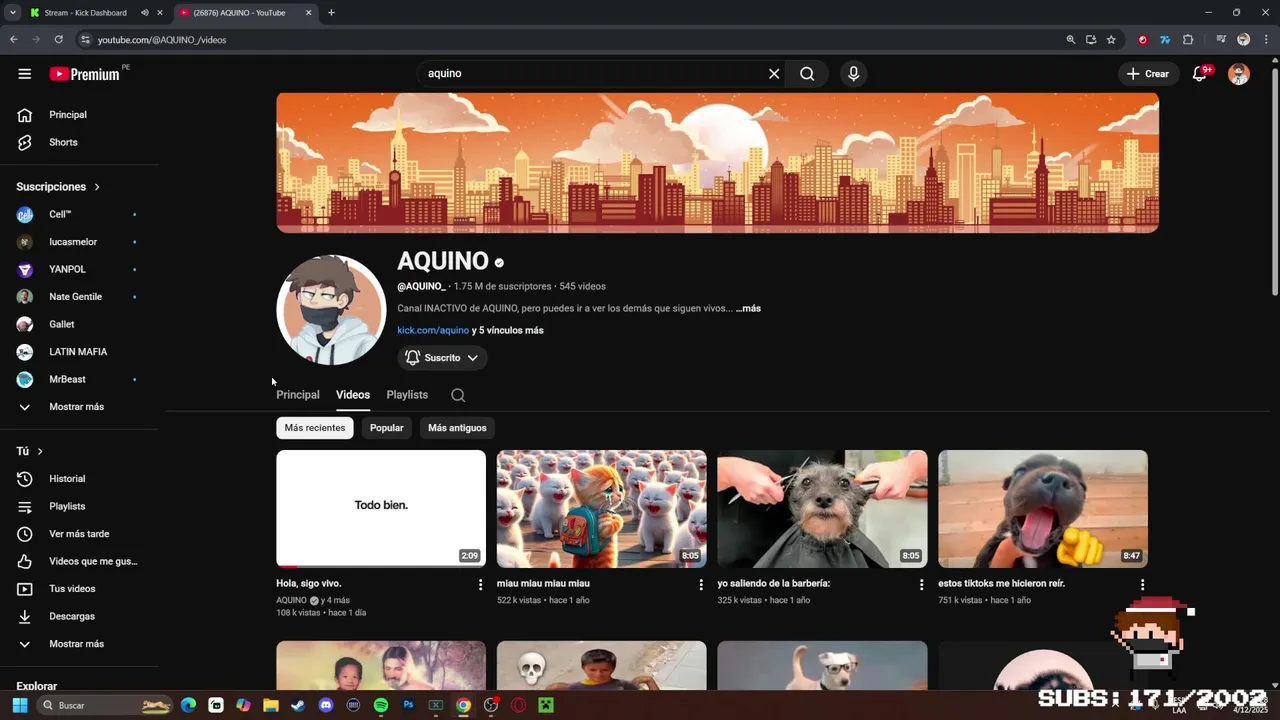The width and height of the screenshot is (1280, 720).
Task: Select the Más antiguos filter chip
Action: tap(457, 428)
